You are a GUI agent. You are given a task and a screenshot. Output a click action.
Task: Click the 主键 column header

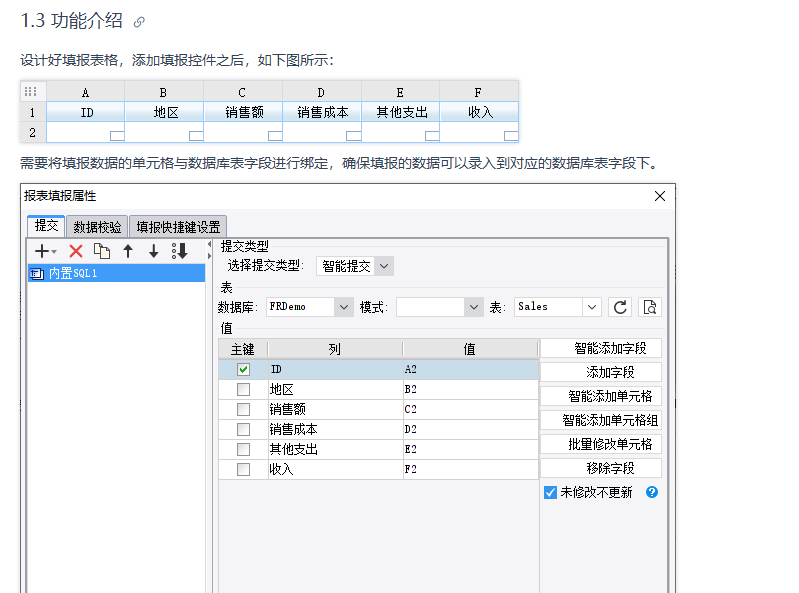click(x=243, y=349)
